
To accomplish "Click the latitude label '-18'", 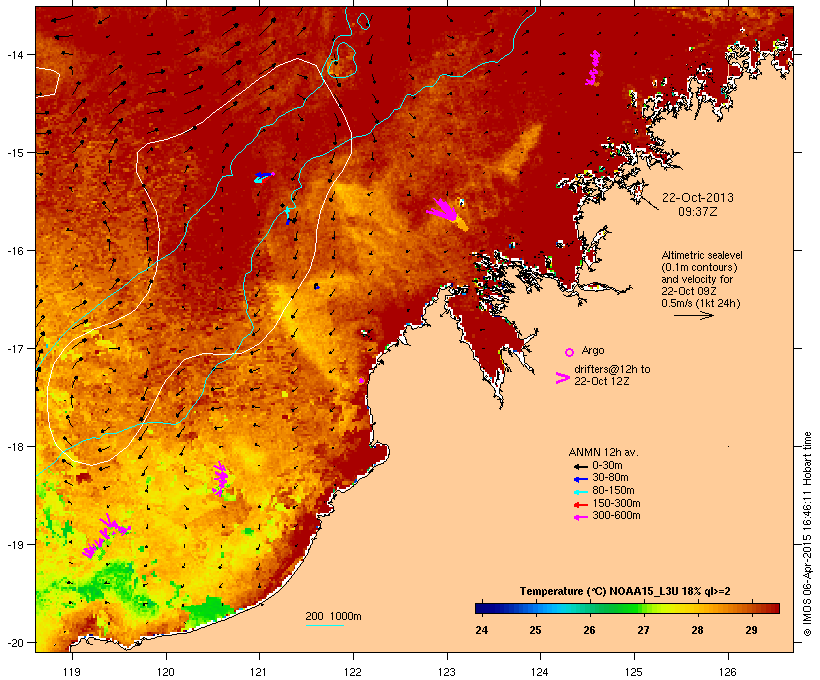I will 14,447.
